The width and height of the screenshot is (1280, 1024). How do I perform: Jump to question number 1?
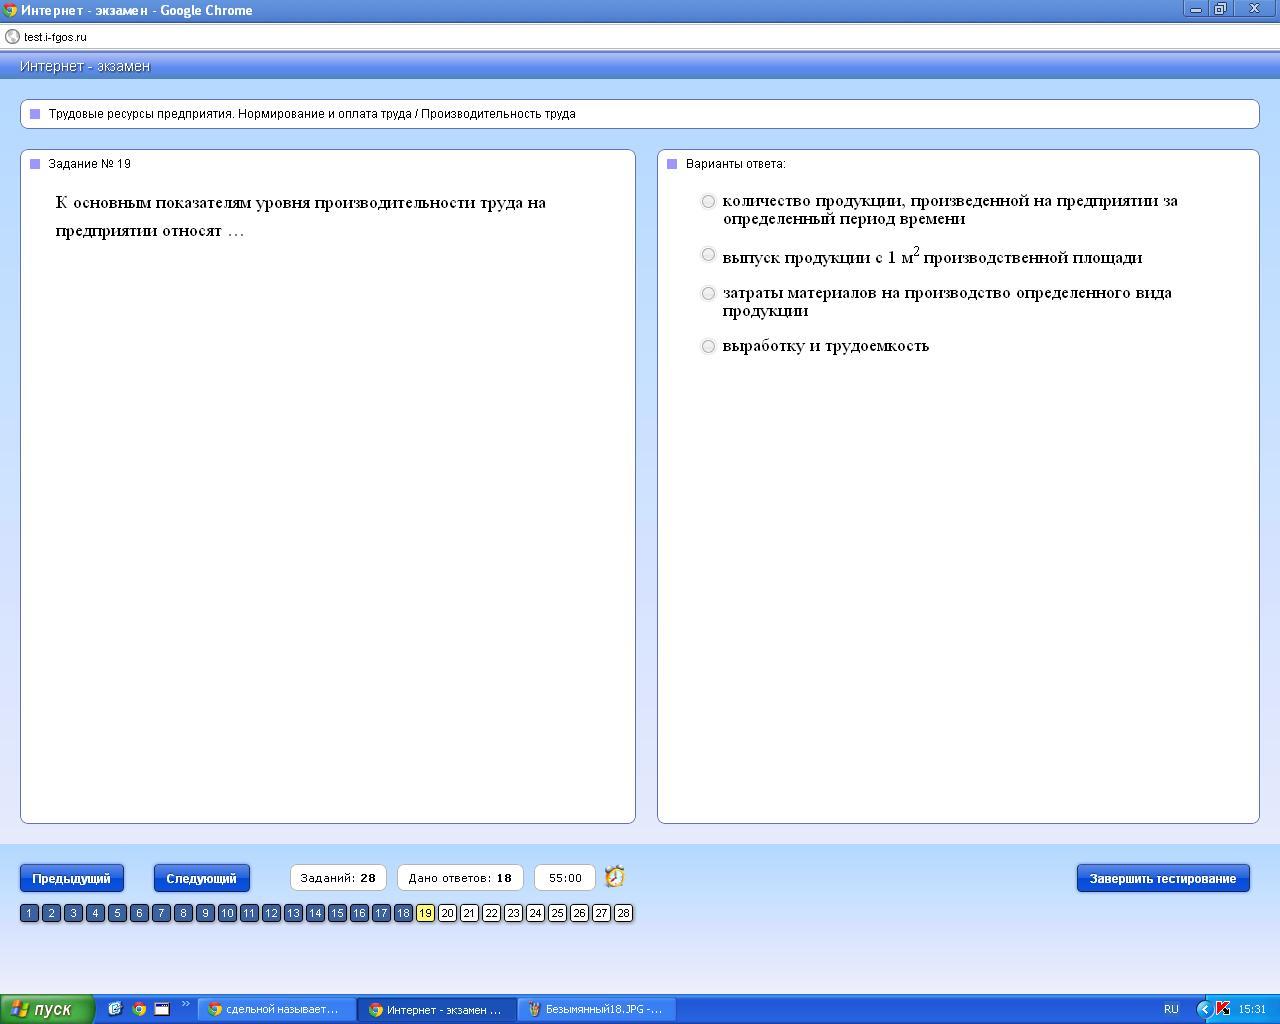29,913
